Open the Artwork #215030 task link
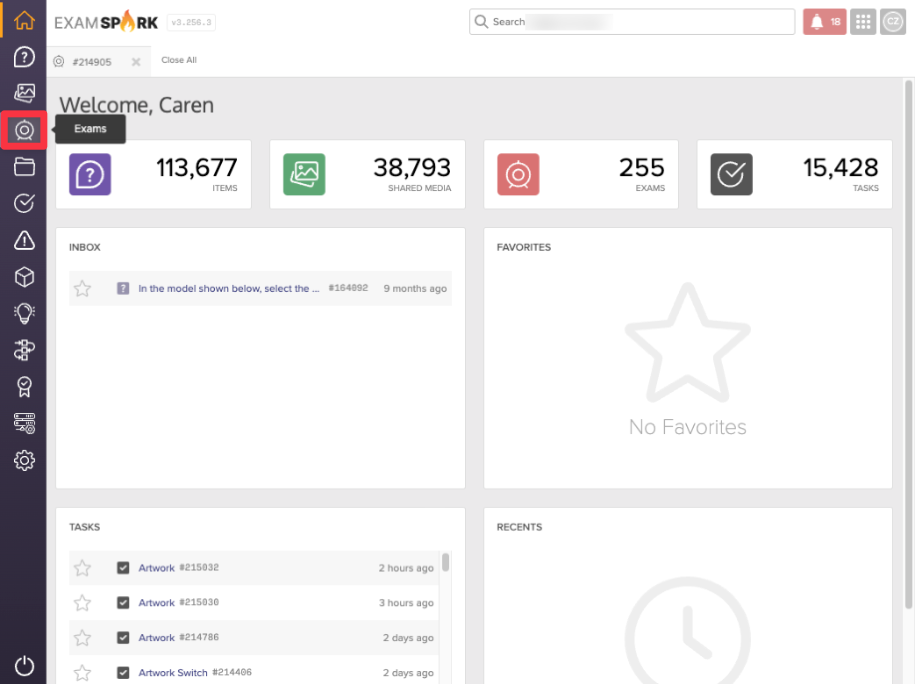Viewport: 915px width, 684px height. pos(156,603)
